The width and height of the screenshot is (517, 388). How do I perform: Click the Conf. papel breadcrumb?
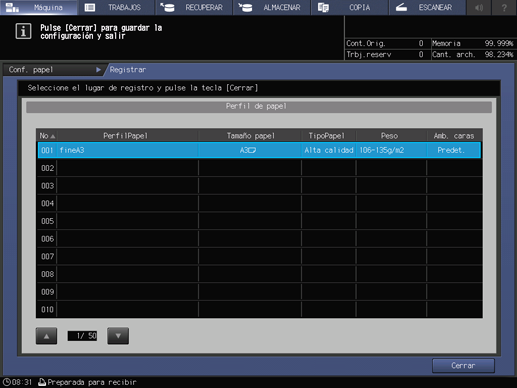pyautogui.click(x=53, y=70)
